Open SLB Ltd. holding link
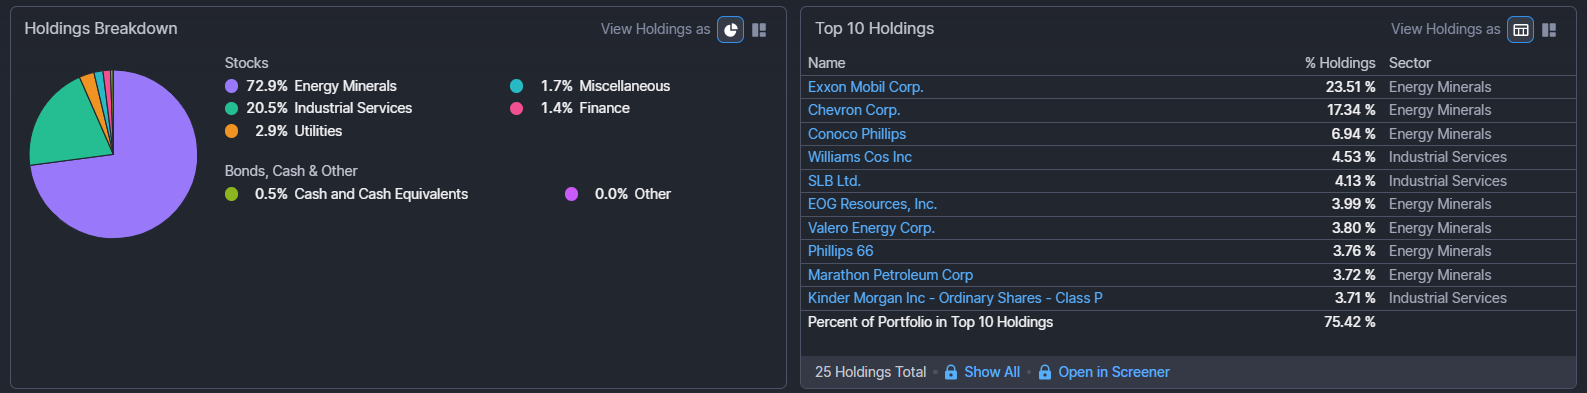1587x393 pixels. click(x=834, y=181)
